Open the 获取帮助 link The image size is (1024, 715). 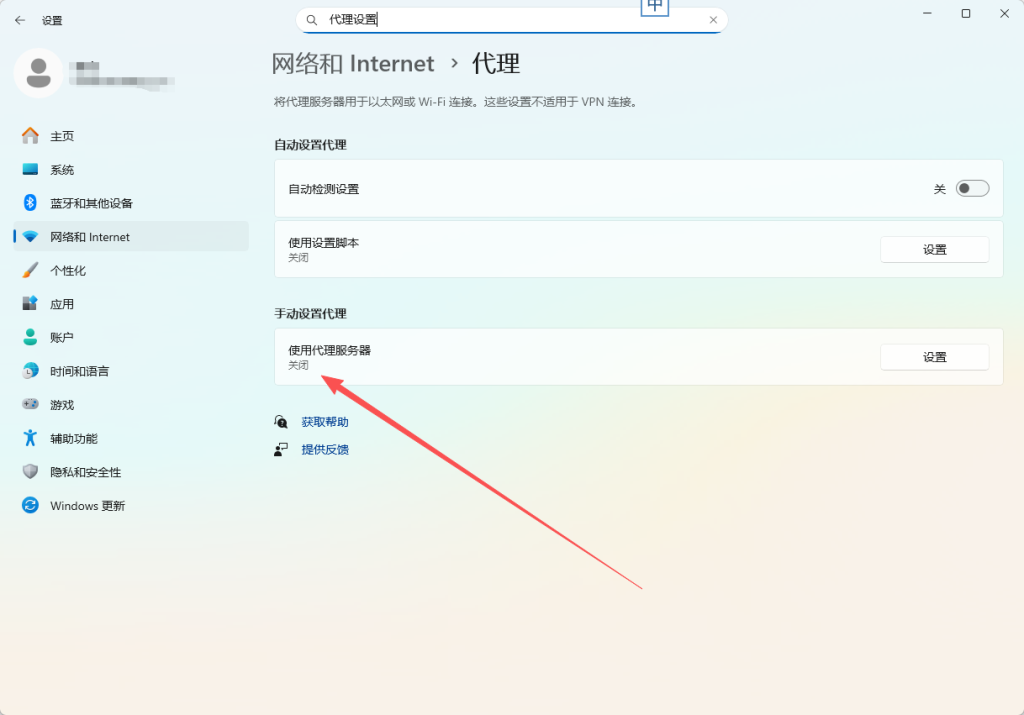(x=325, y=422)
